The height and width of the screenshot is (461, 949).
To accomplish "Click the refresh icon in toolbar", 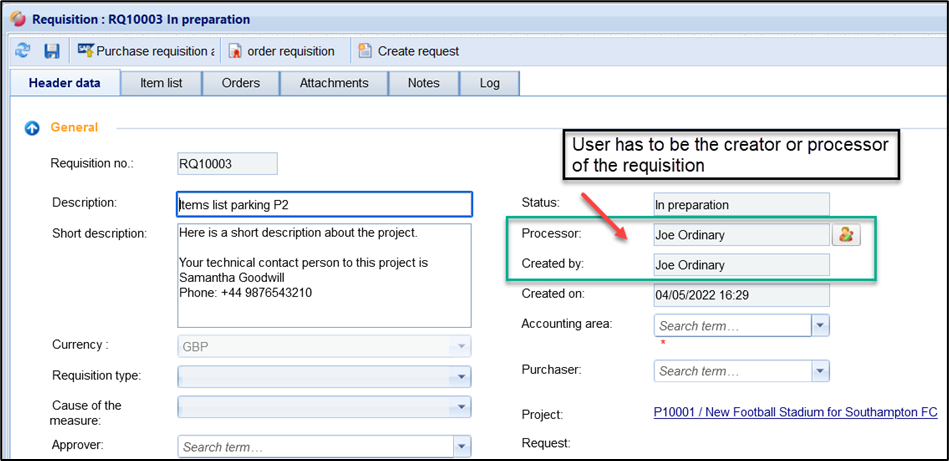I will point(23,51).
